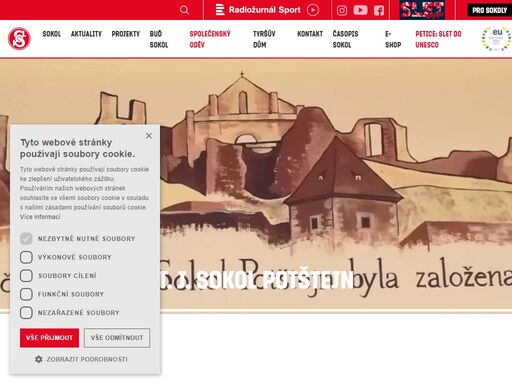The image size is (512, 384).
Task: Enable Soubory cílení checkbox
Action: pyautogui.click(x=26, y=276)
